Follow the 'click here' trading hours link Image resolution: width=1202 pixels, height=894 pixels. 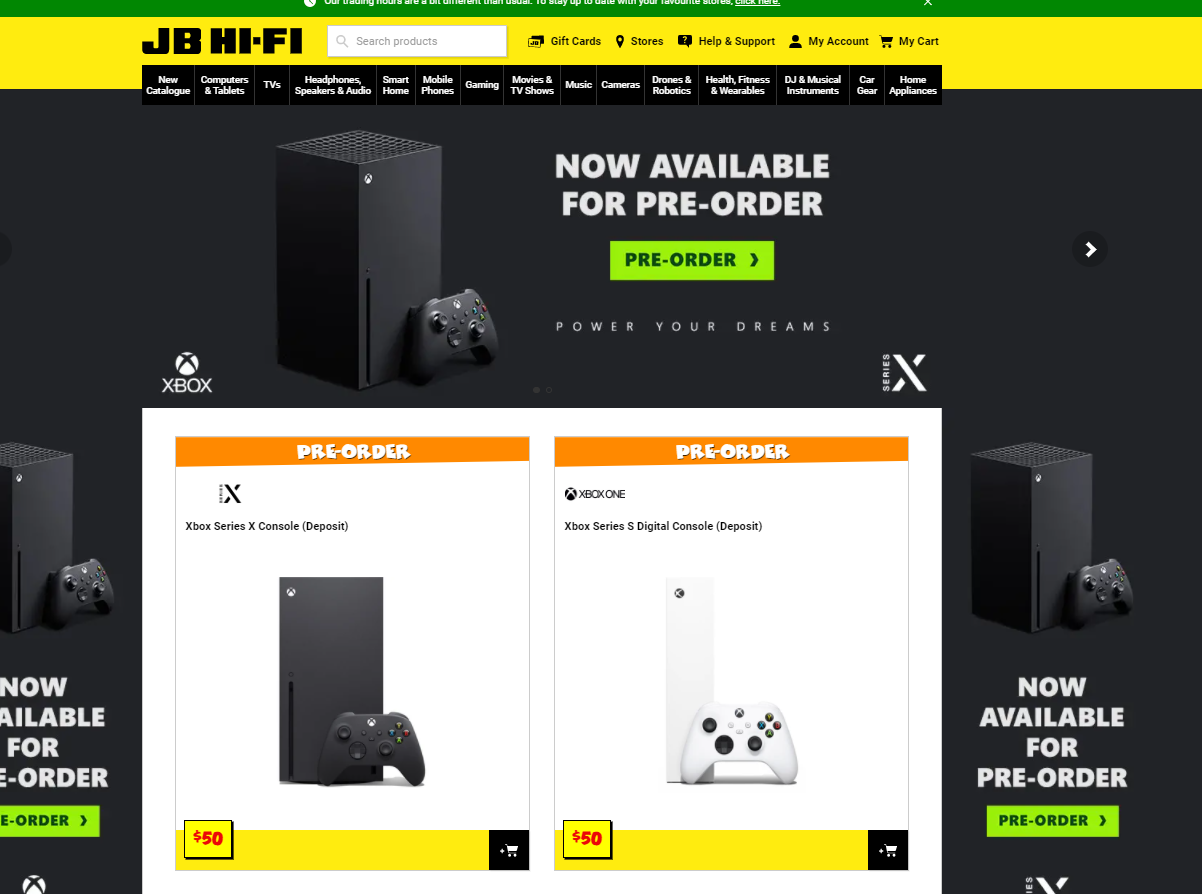[757, 3]
